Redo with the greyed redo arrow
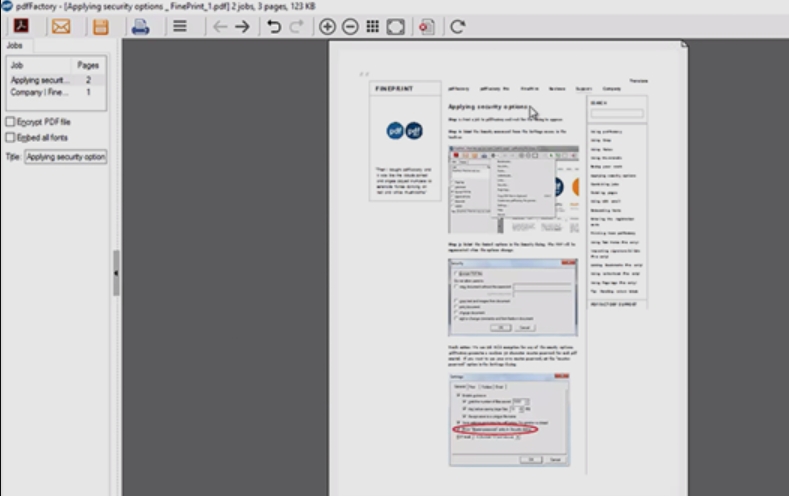Screen dimensions: 789x496 [x=297, y=27]
